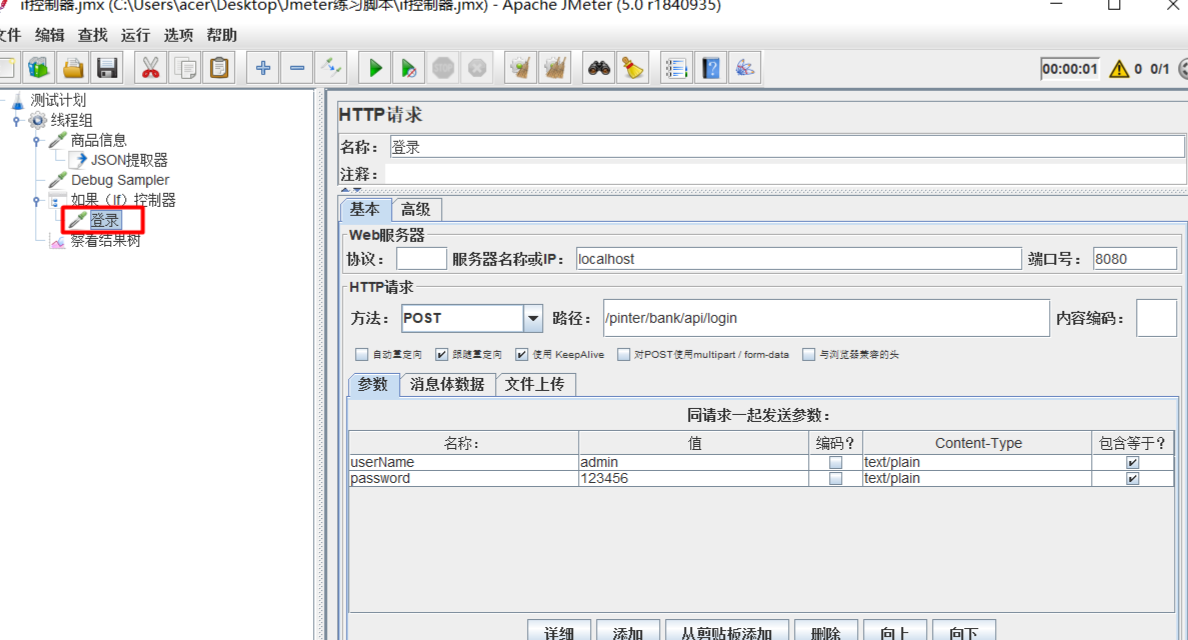Enable 与浏览器兼容的头 checkbox
The image size is (1188, 640).
click(808, 354)
